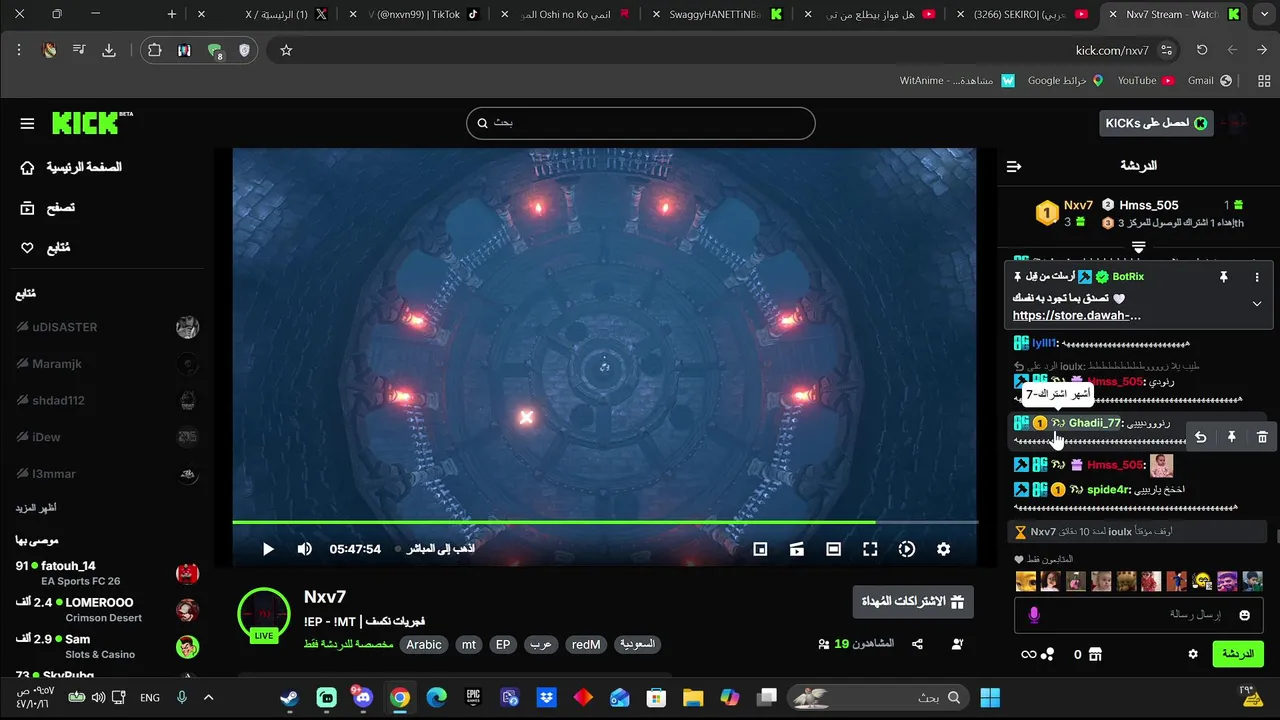The width and height of the screenshot is (1280, 720).
Task: Open the mini player
Action: pyautogui.click(x=760, y=549)
